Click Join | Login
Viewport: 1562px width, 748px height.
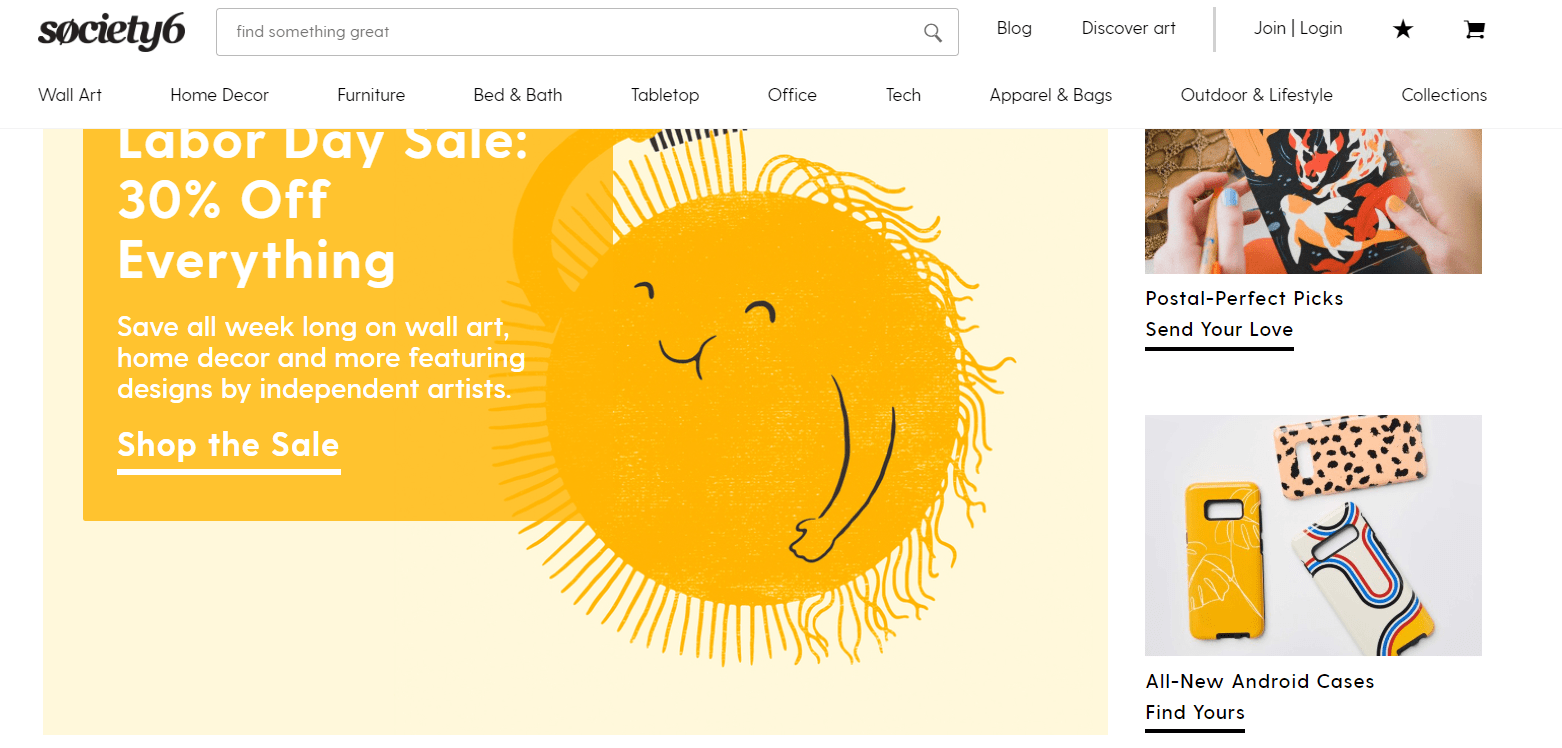click(x=1297, y=28)
